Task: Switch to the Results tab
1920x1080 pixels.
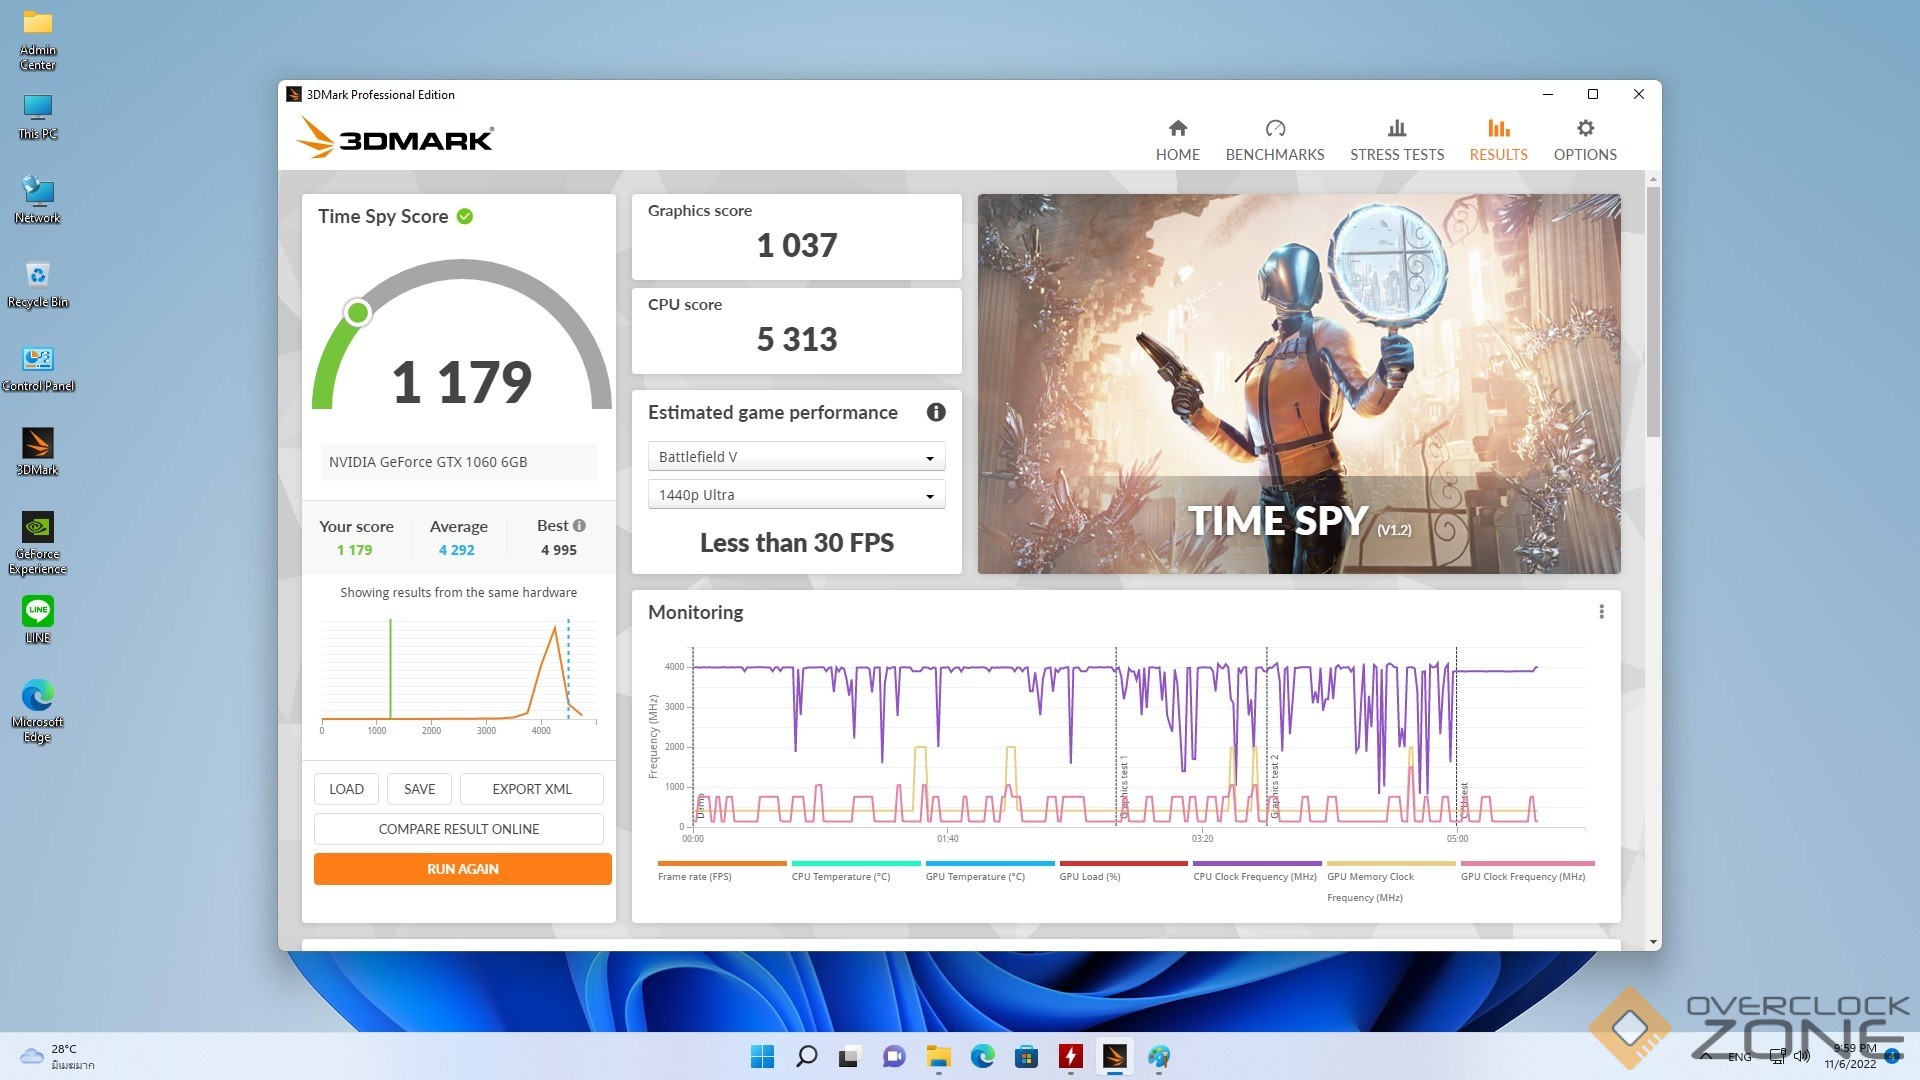Action: (x=1497, y=140)
